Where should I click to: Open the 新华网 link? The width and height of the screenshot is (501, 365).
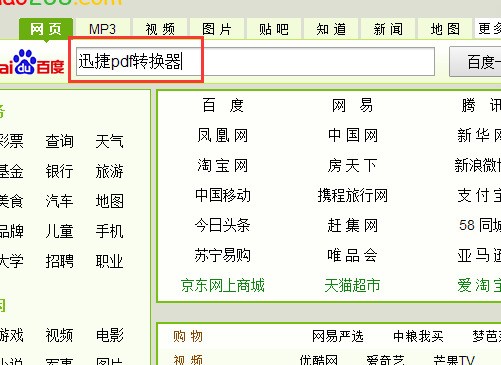pyautogui.click(x=479, y=135)
